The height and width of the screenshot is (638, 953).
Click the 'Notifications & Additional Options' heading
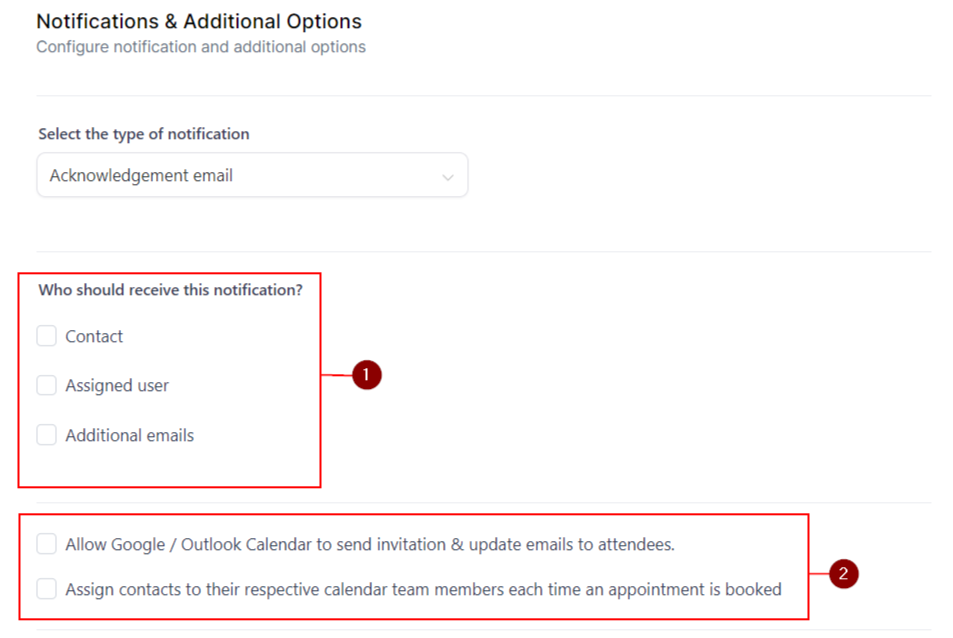click(x=199, y=21)
